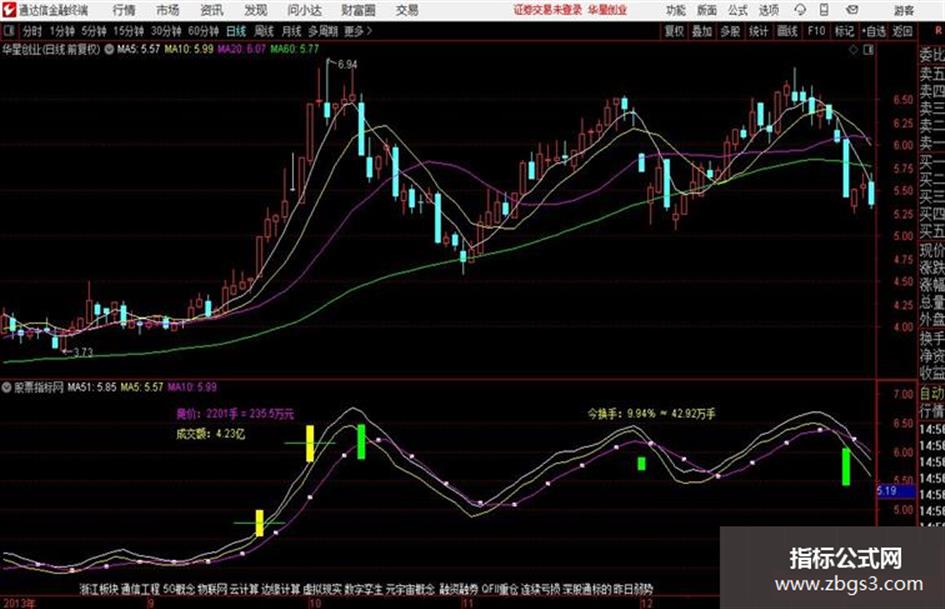The width and height of the screenshot is (945, 609).
Task: Select the 周线 weekly chart tab
Action: [x=264, y=31]
